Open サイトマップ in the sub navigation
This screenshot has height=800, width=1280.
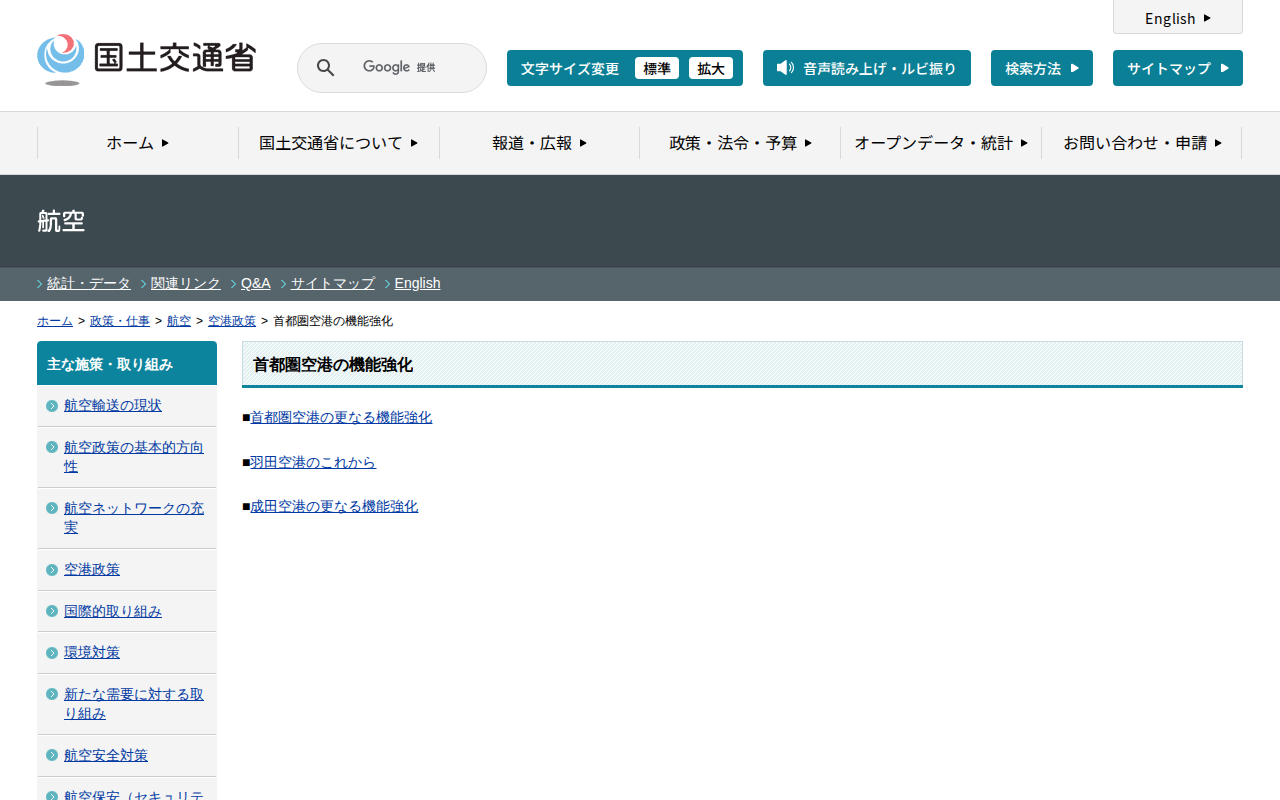333,283
